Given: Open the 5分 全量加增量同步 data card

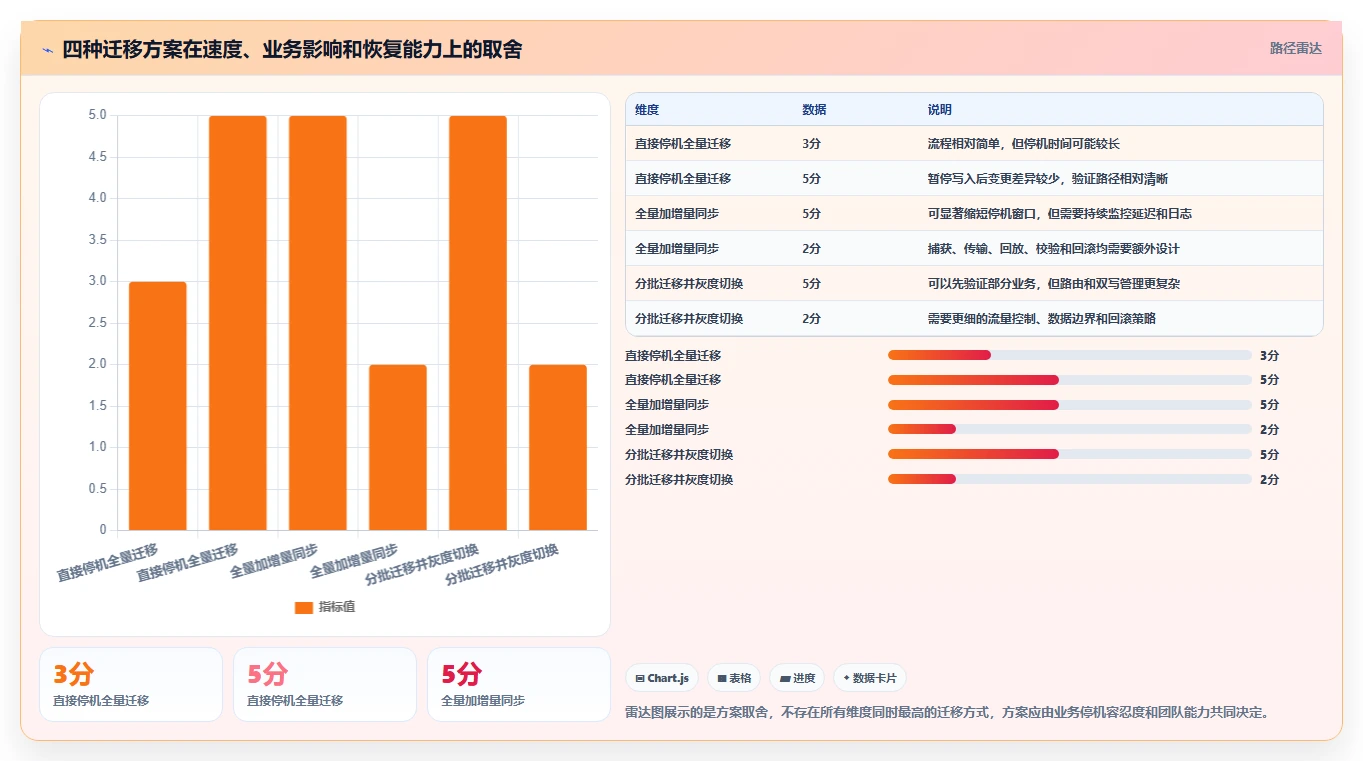Looking at the screenshot, I should [x=519, y=684].
